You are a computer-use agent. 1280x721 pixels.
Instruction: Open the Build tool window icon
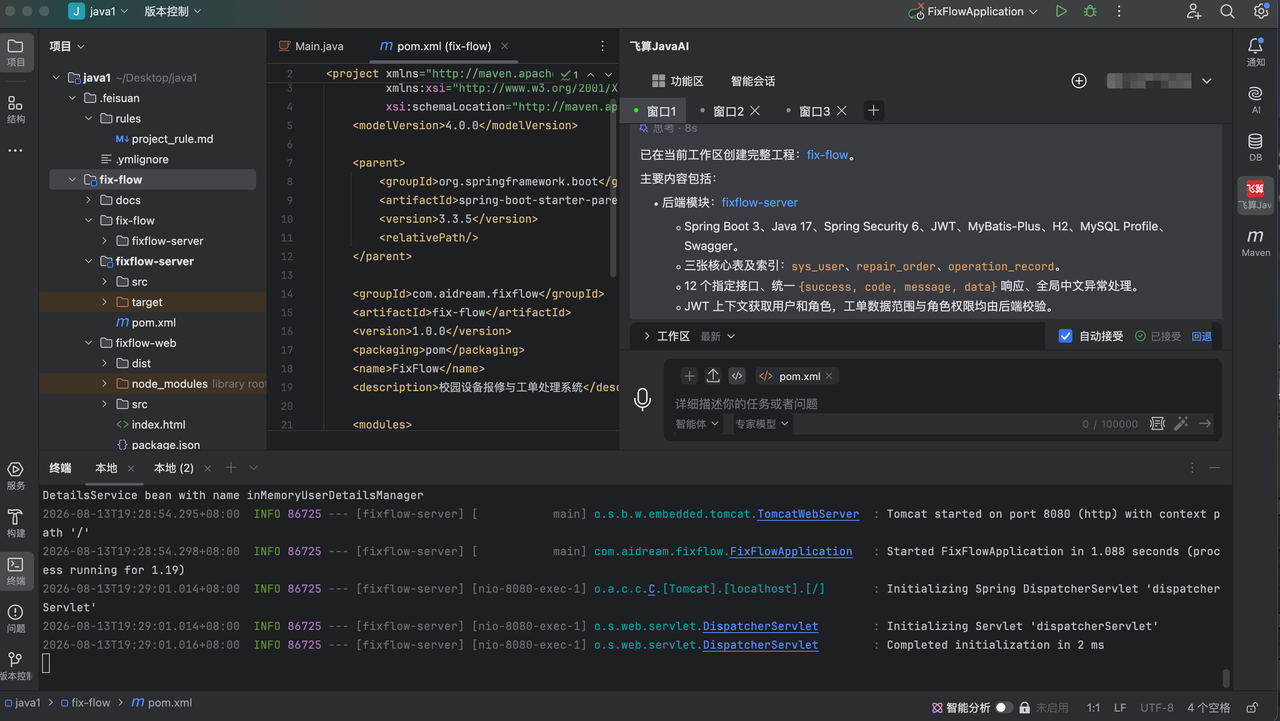pos(15,523)
